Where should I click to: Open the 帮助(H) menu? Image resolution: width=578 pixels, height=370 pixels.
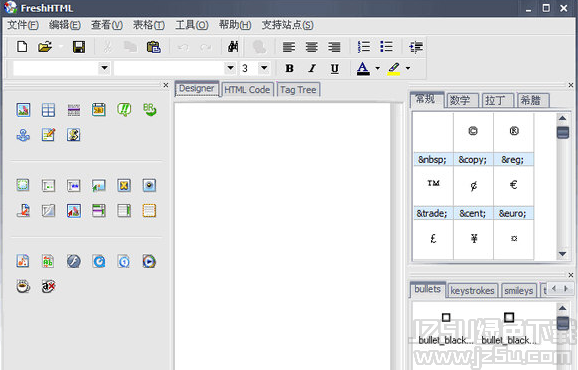235,25
